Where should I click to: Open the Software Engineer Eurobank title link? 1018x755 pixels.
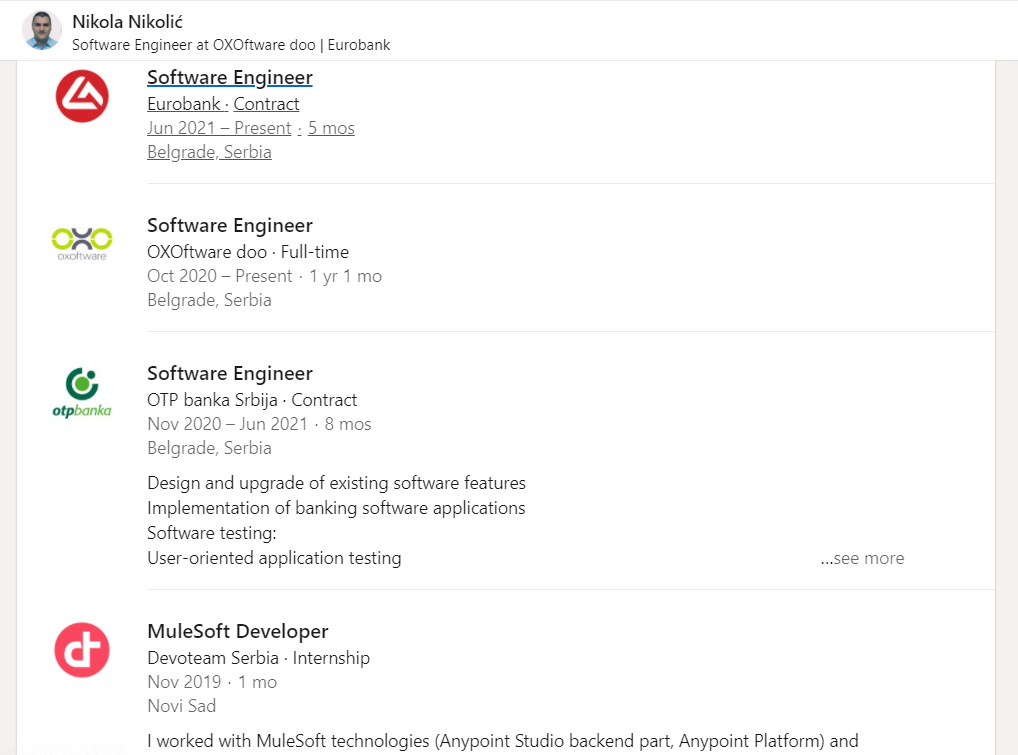coord(230,78)
